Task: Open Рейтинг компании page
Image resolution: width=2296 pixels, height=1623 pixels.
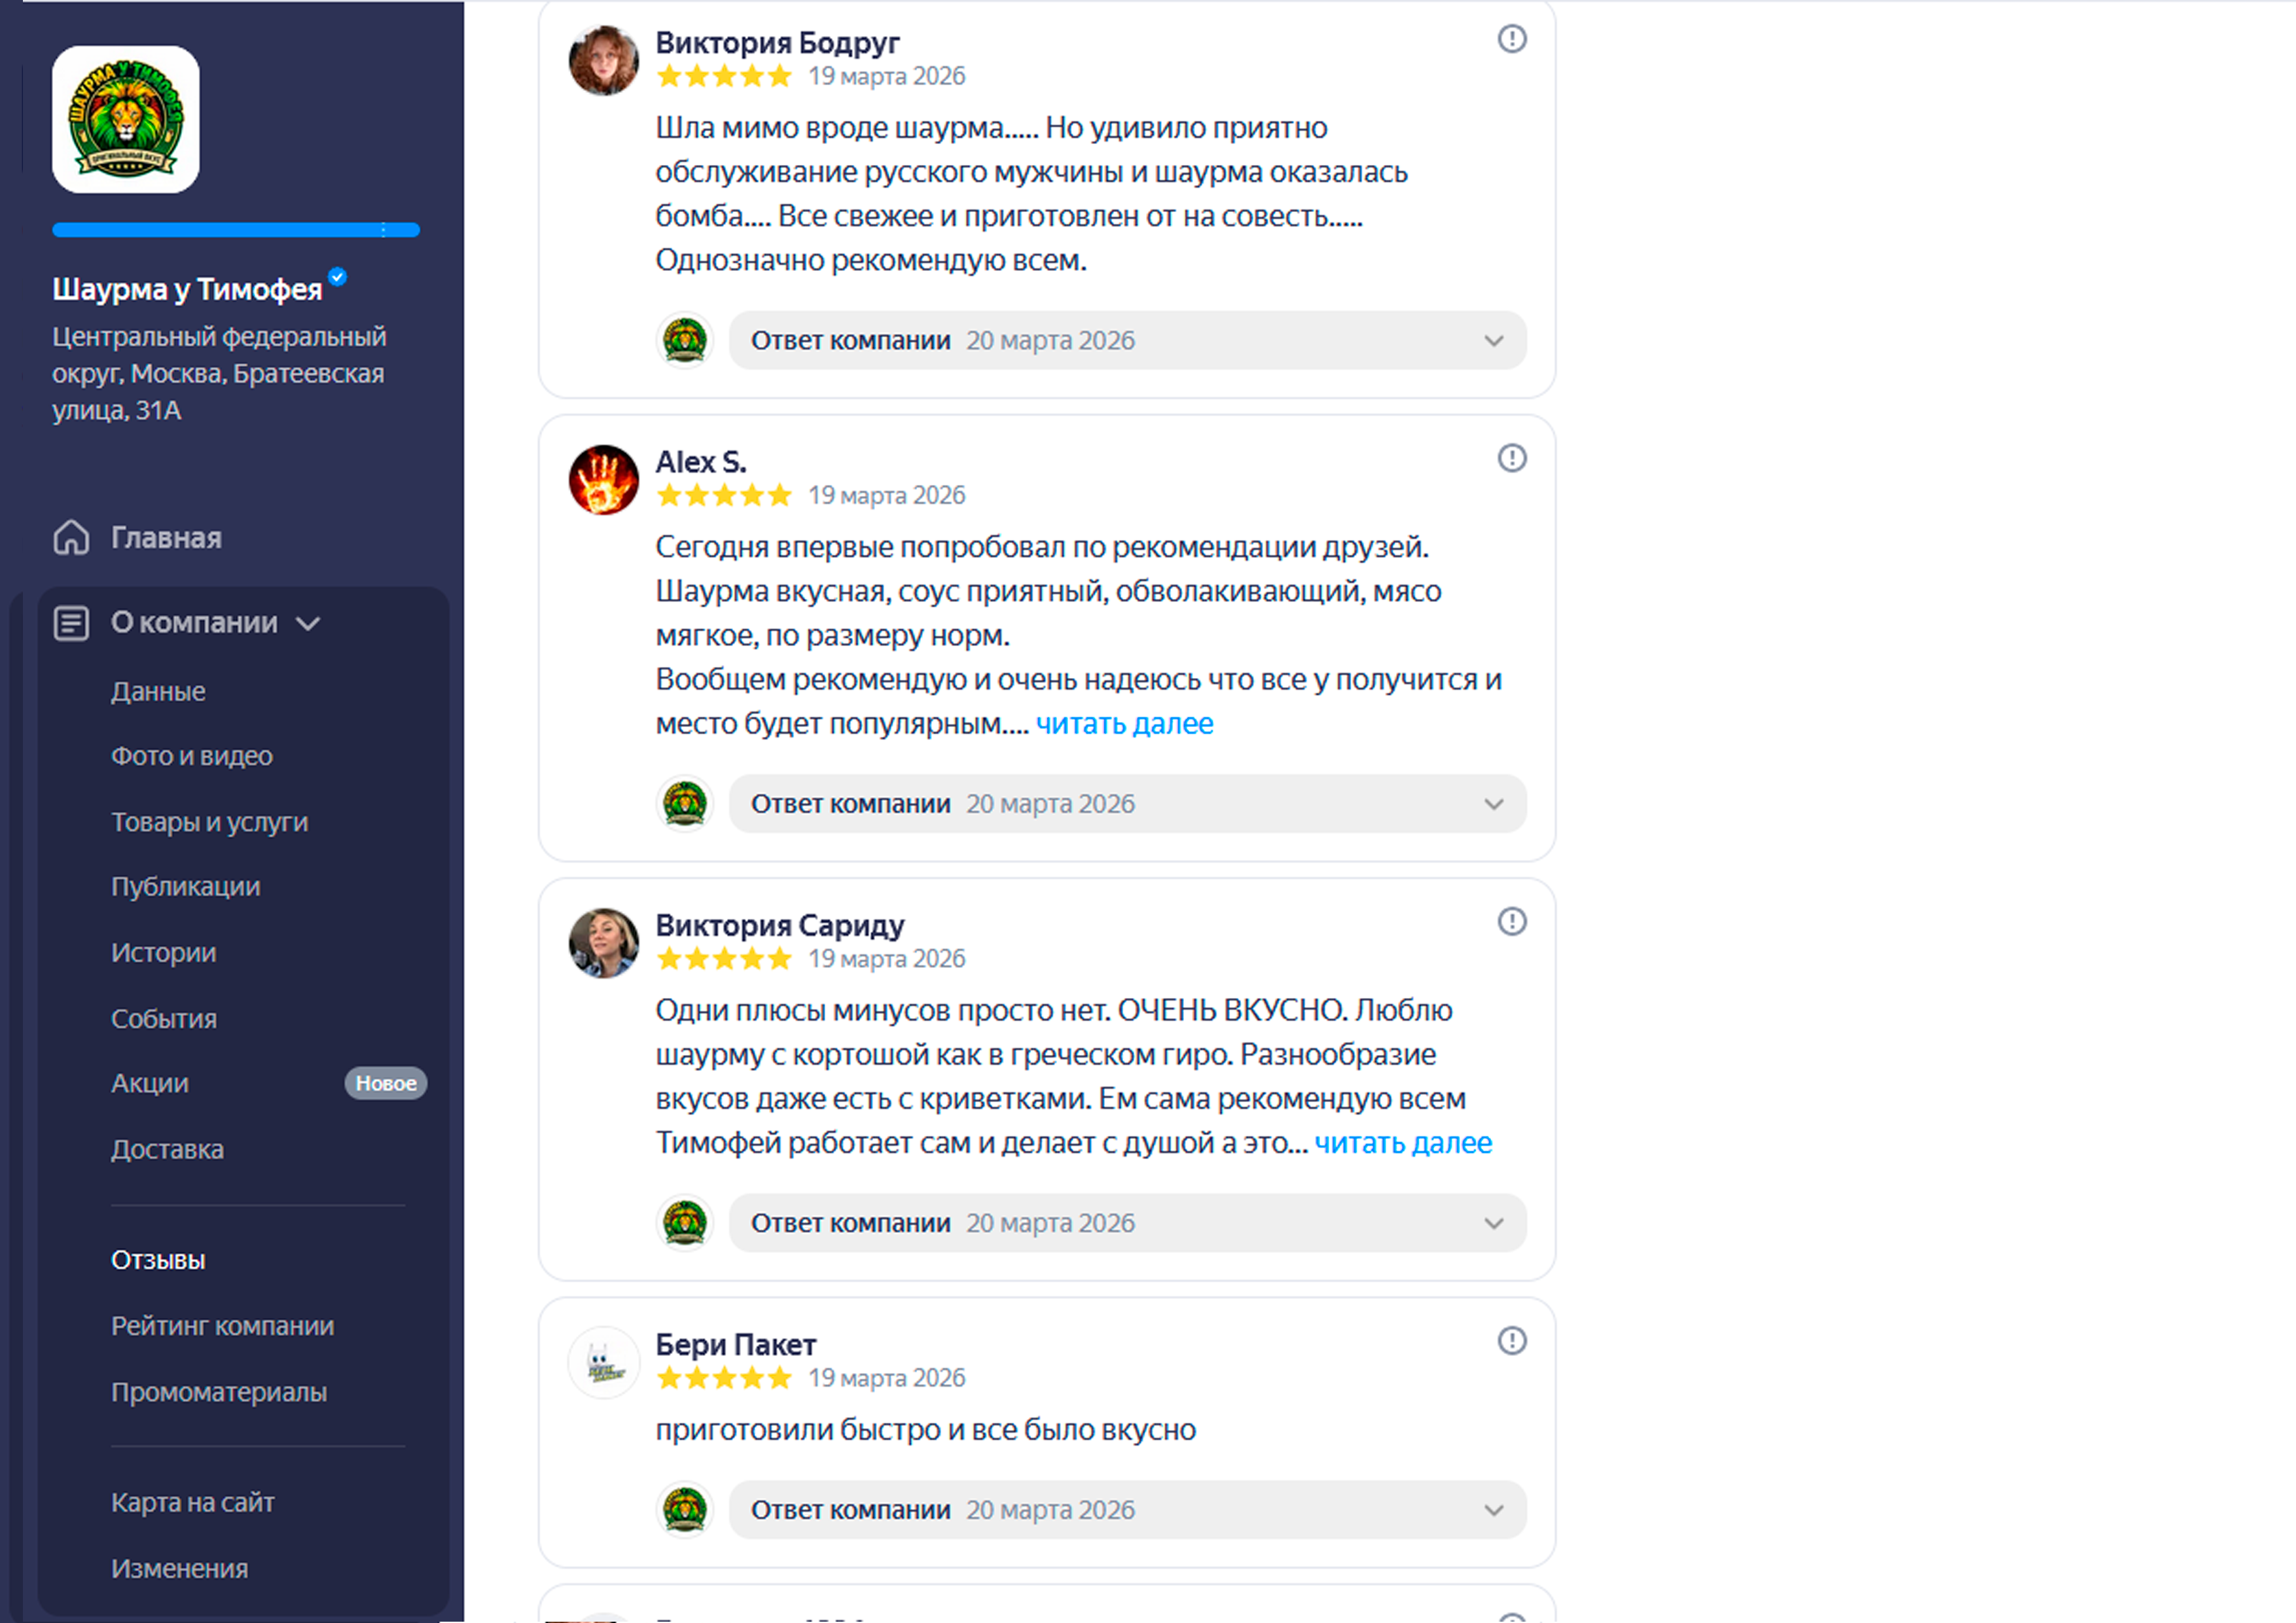Action: pos(222,1326)
